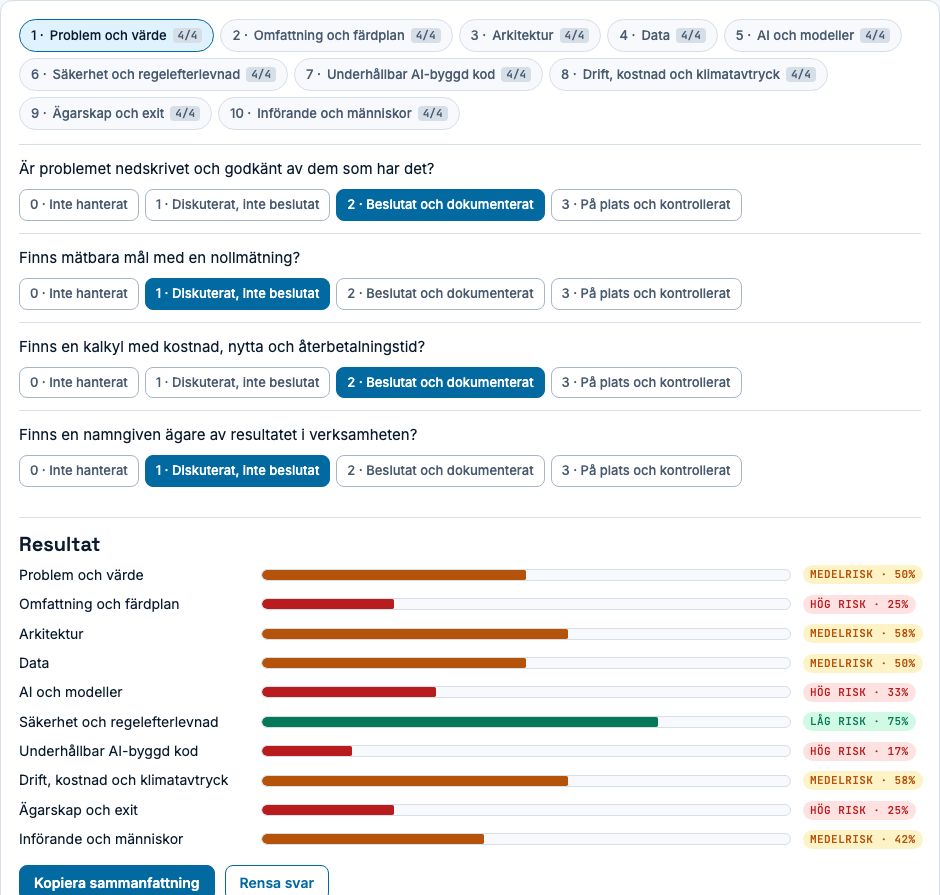Screen dimensions: 940x895
Task: Select 'Diskuterat, inte beslutat' for 'kalkyl' question
Action: click(237, 382)
